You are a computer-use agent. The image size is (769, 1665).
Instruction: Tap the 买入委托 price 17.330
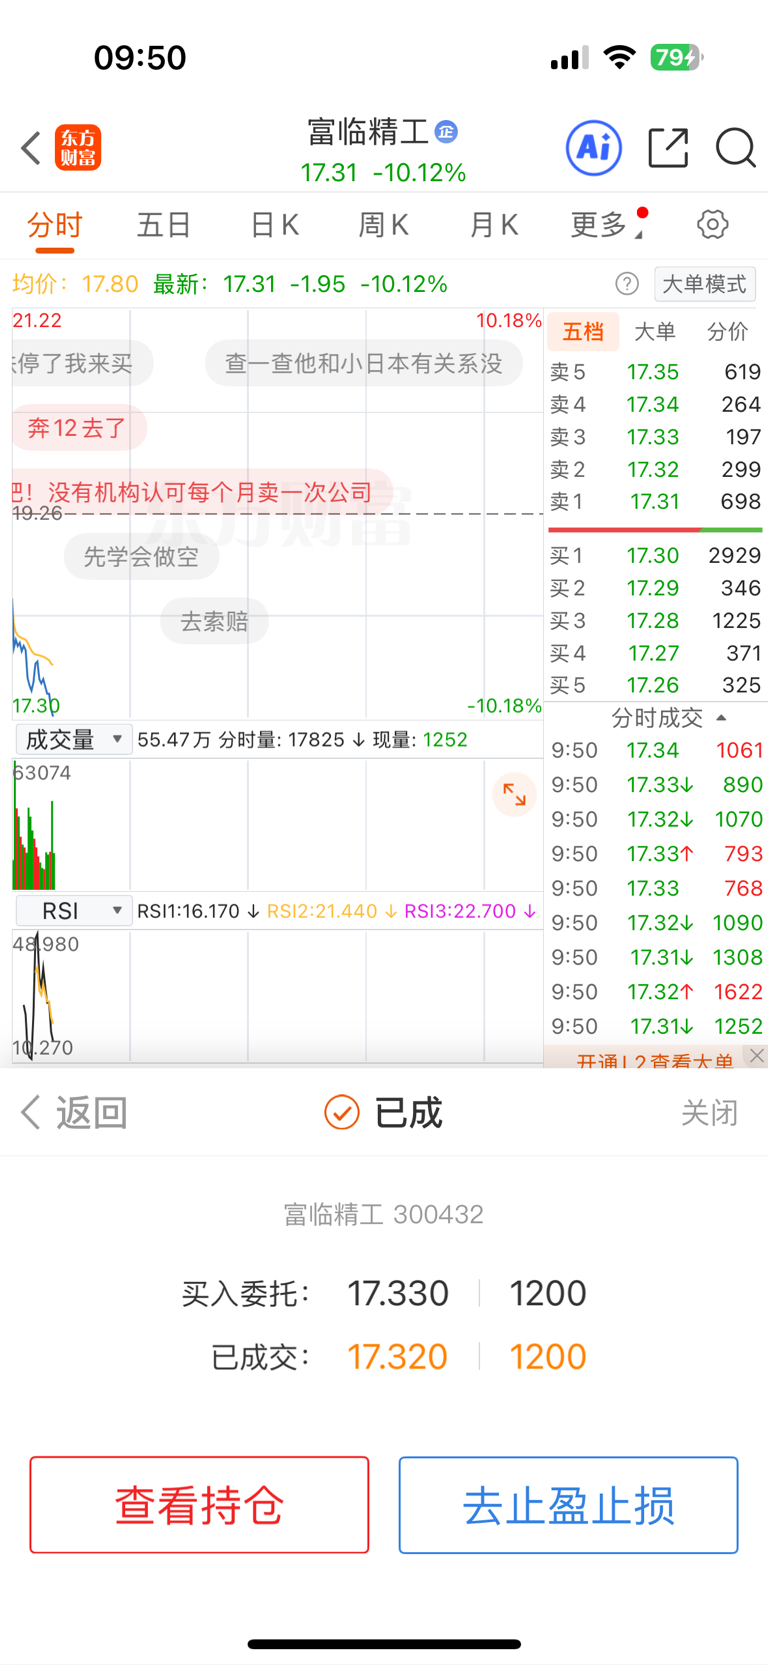point(398,1293)
